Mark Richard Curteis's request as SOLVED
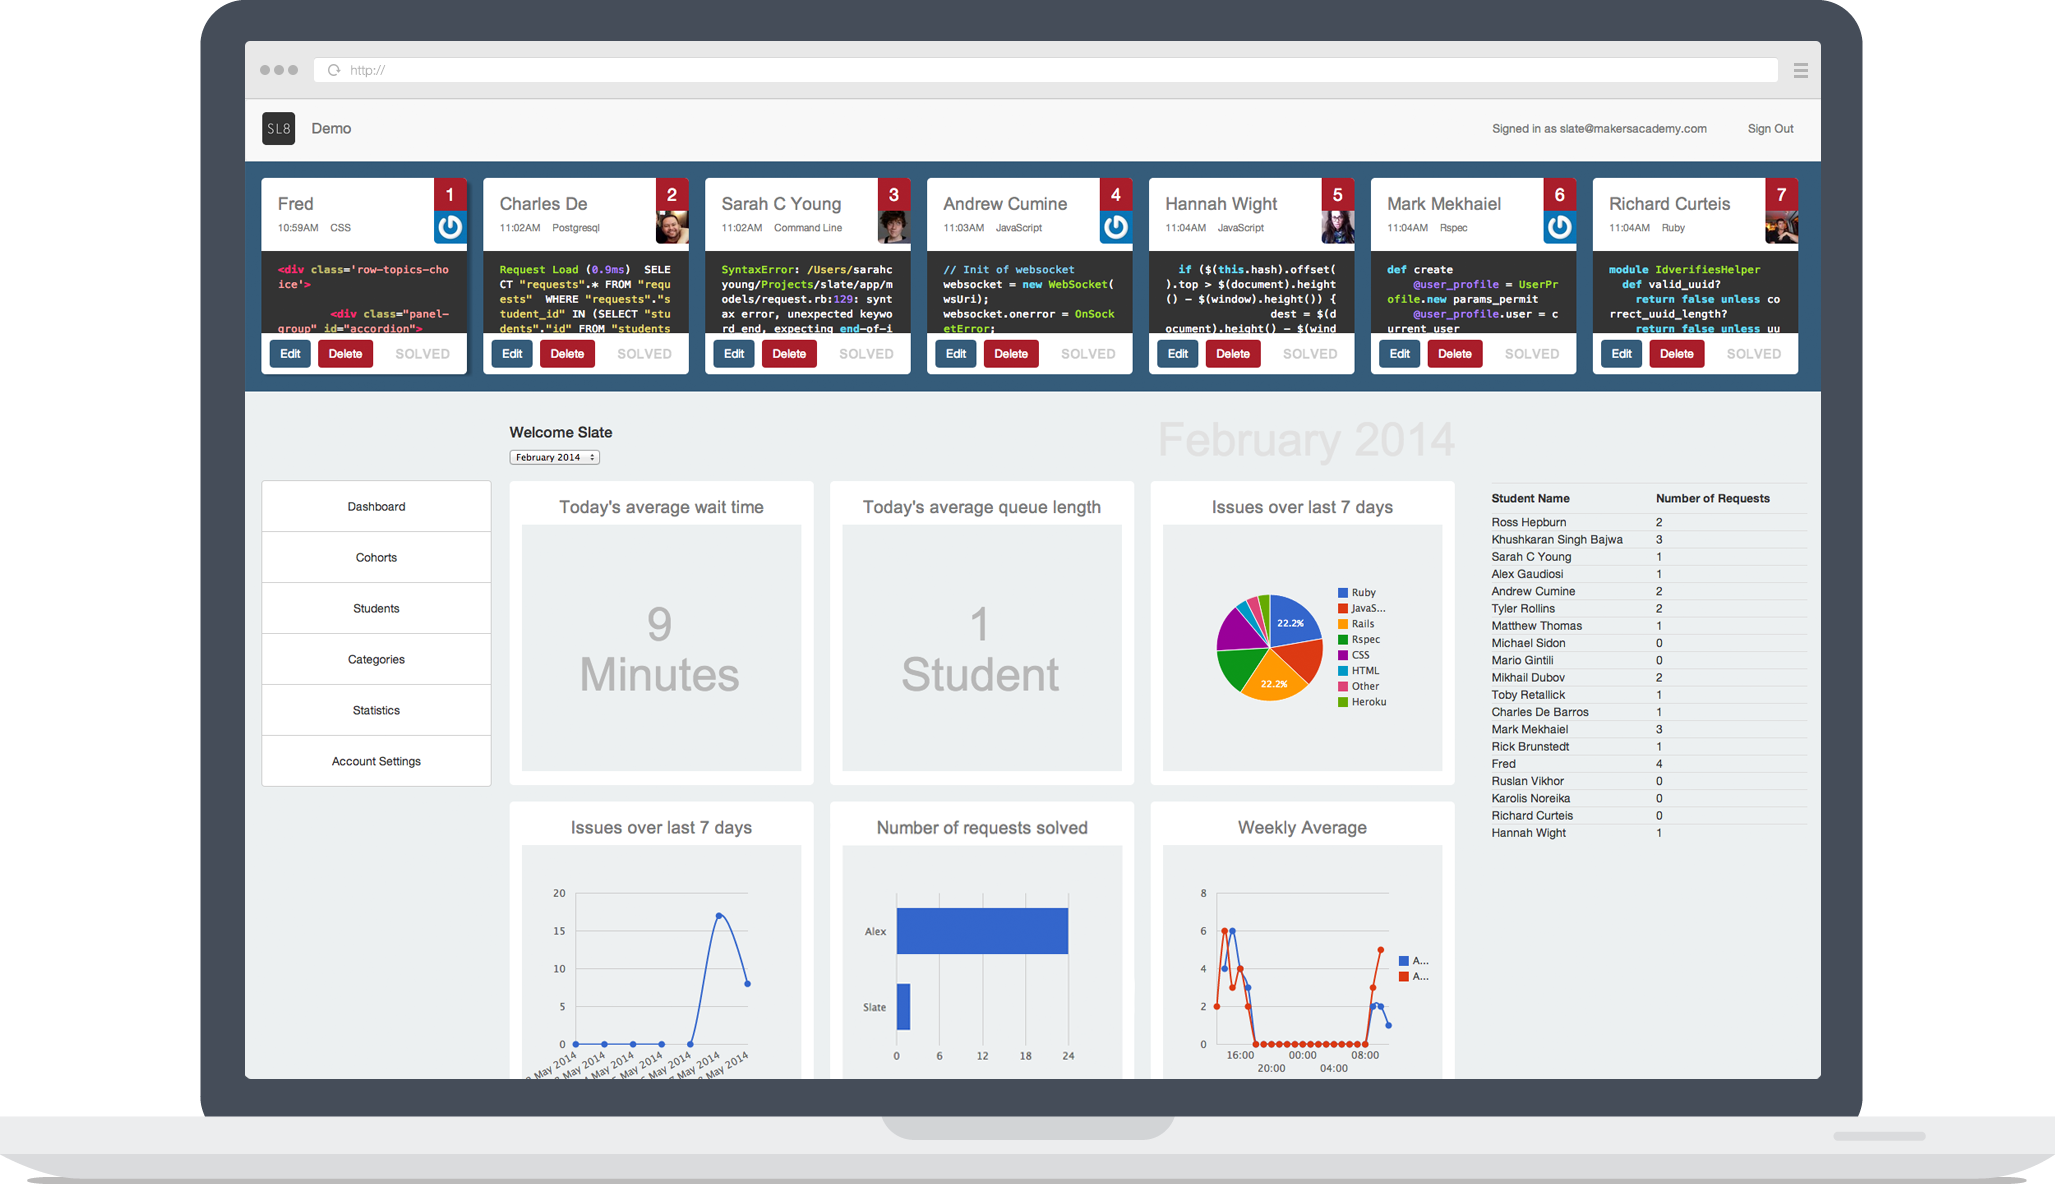Screen dimensions: 2055x1184 1753,354
